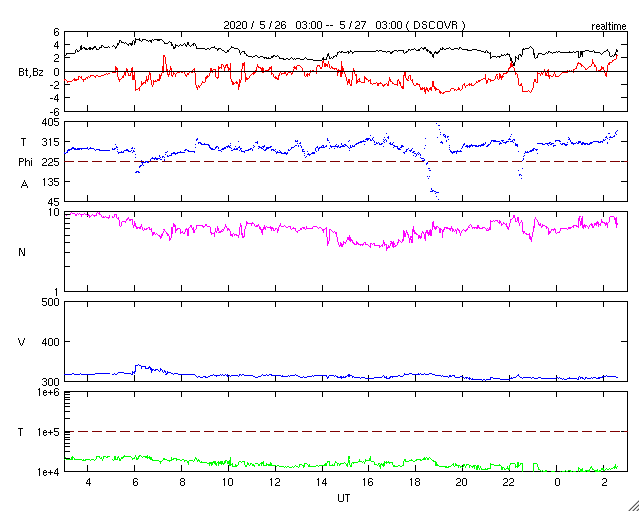Click the 'T' label above Phi

point(23,142)
